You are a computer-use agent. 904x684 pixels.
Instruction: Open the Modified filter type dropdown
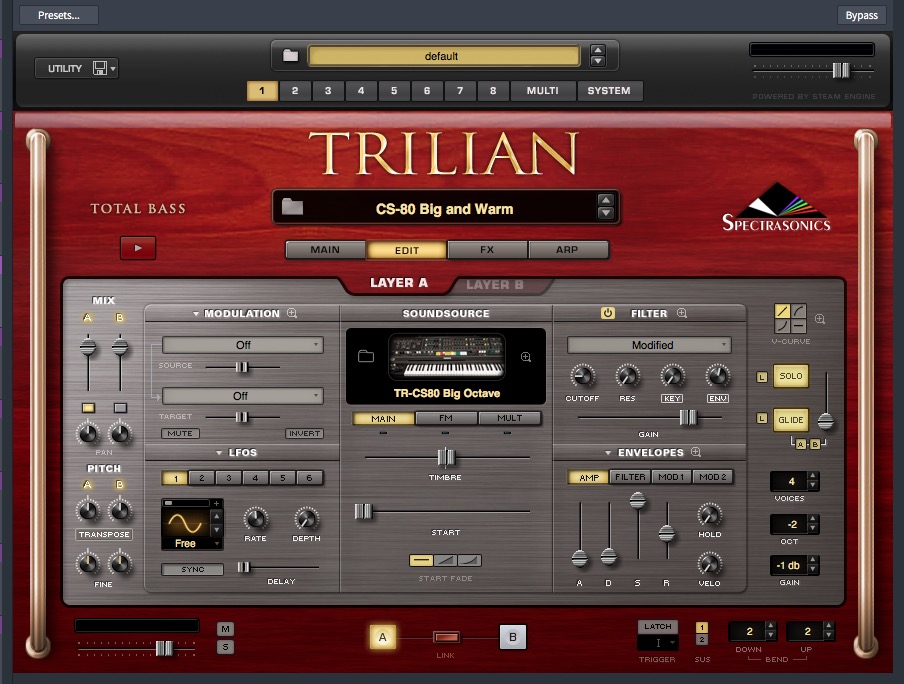click(649, 345)
